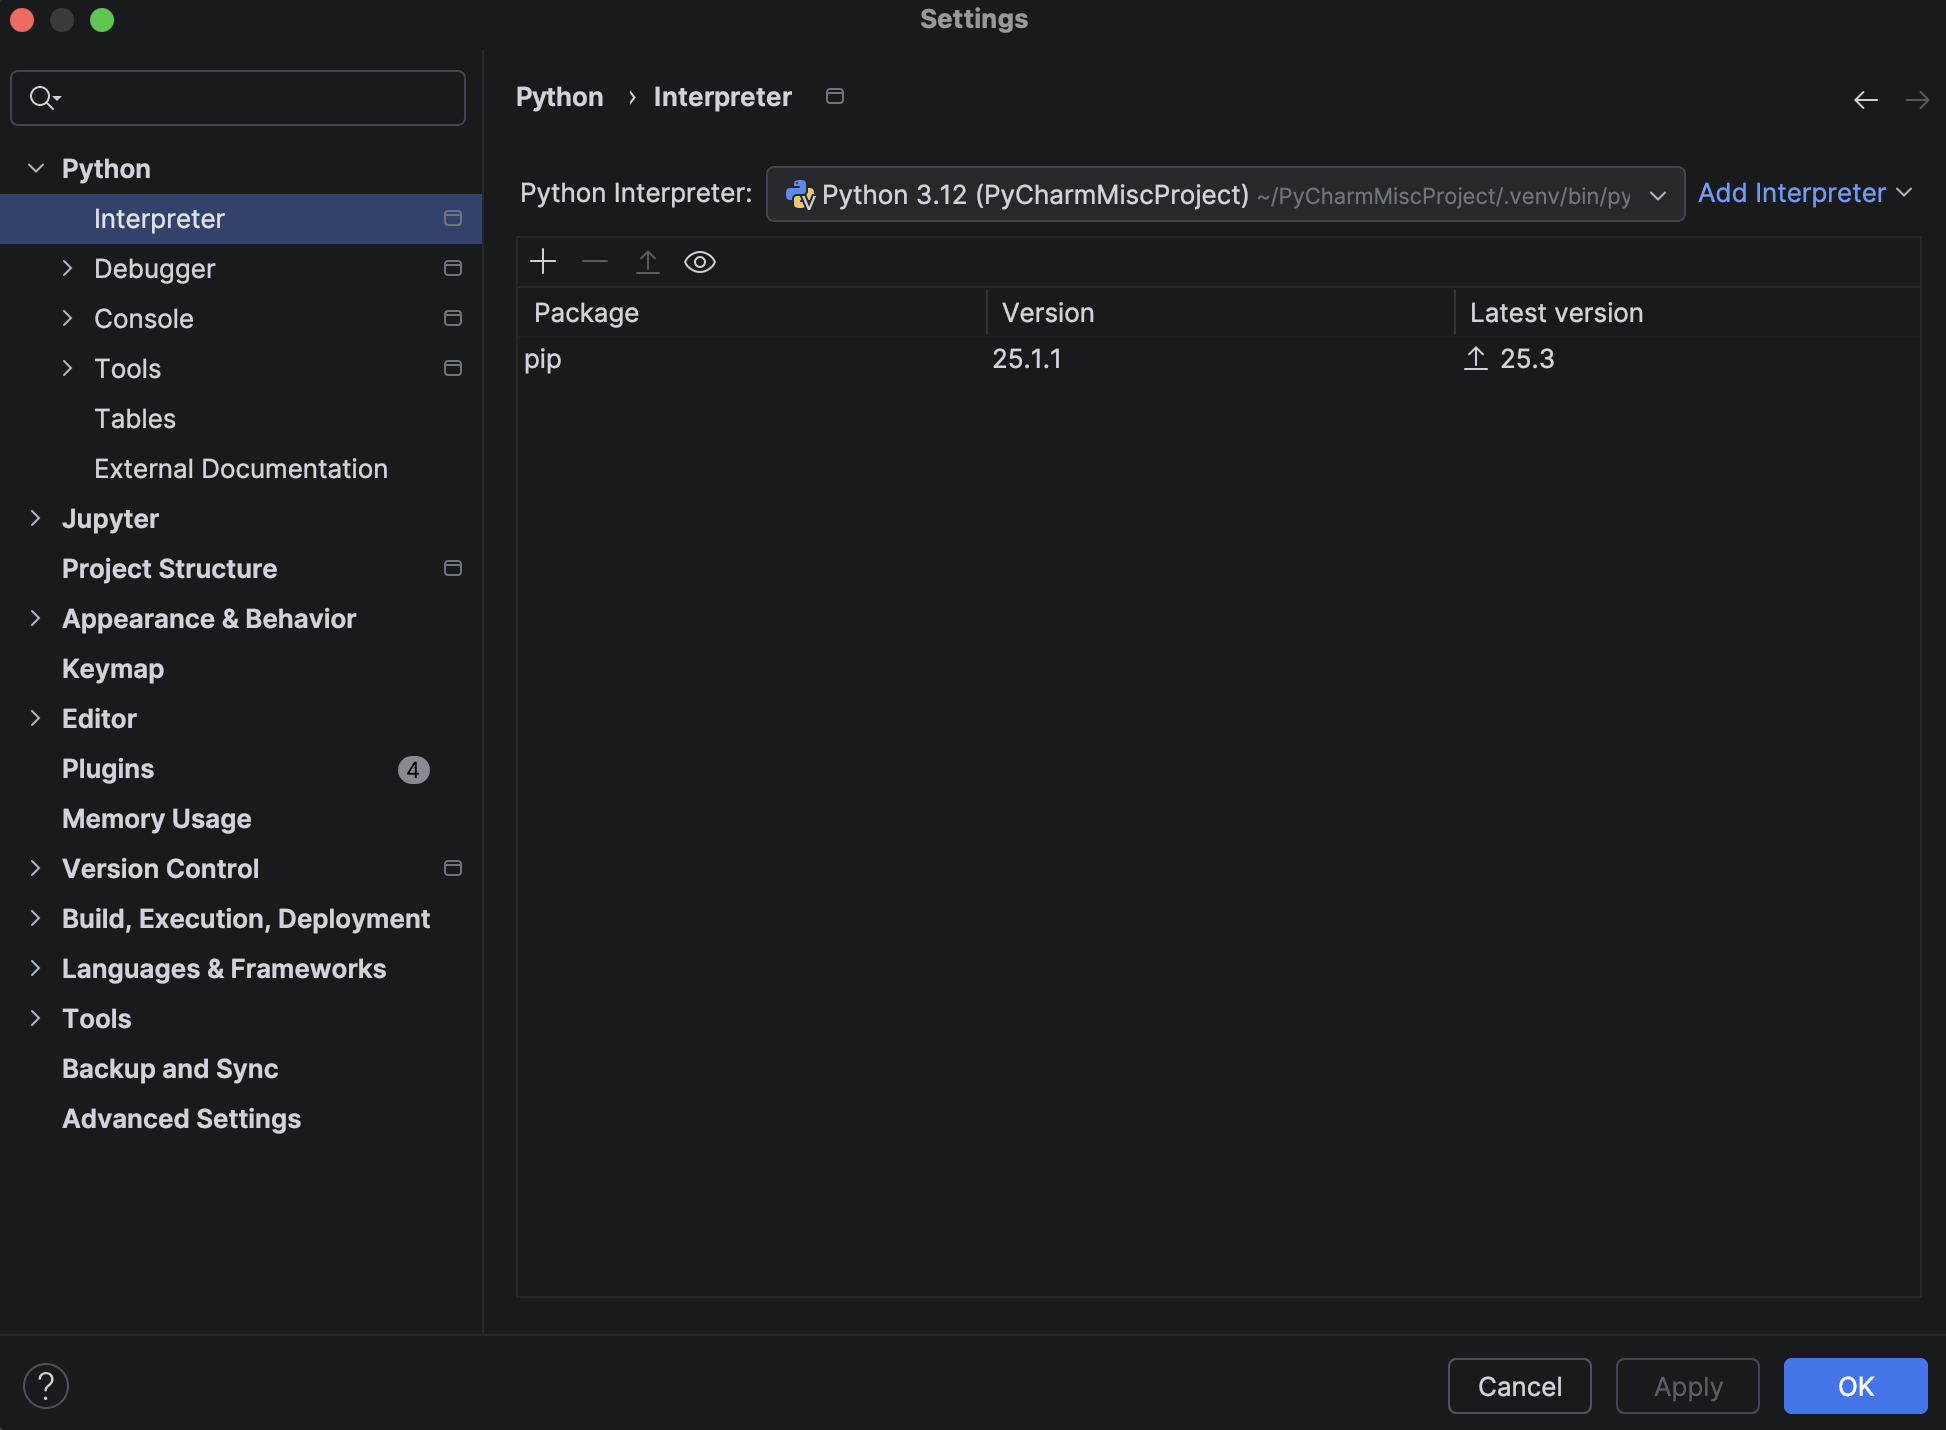Viewport: 1946px width, 1430px height.
Task: Navigate back using the left arrow icon
Action: coord(1866,99)
